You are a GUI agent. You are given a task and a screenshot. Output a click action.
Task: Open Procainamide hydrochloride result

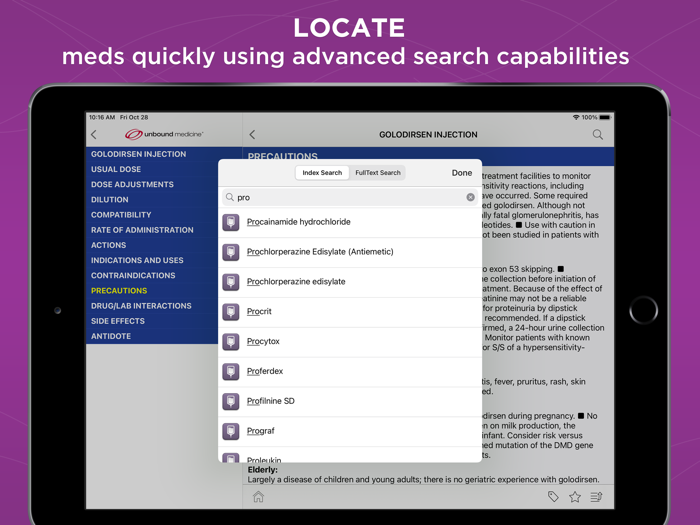(350, 222)
